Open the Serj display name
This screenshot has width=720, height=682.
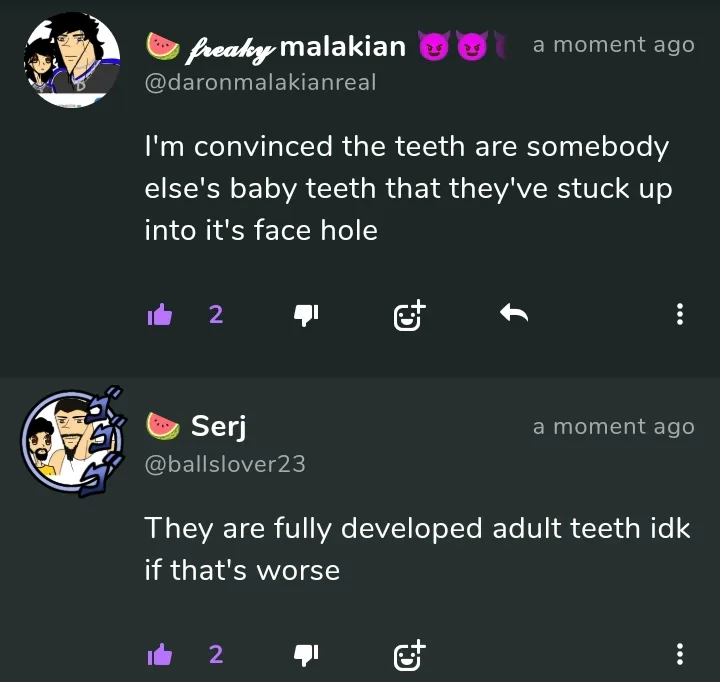point(219,427)
